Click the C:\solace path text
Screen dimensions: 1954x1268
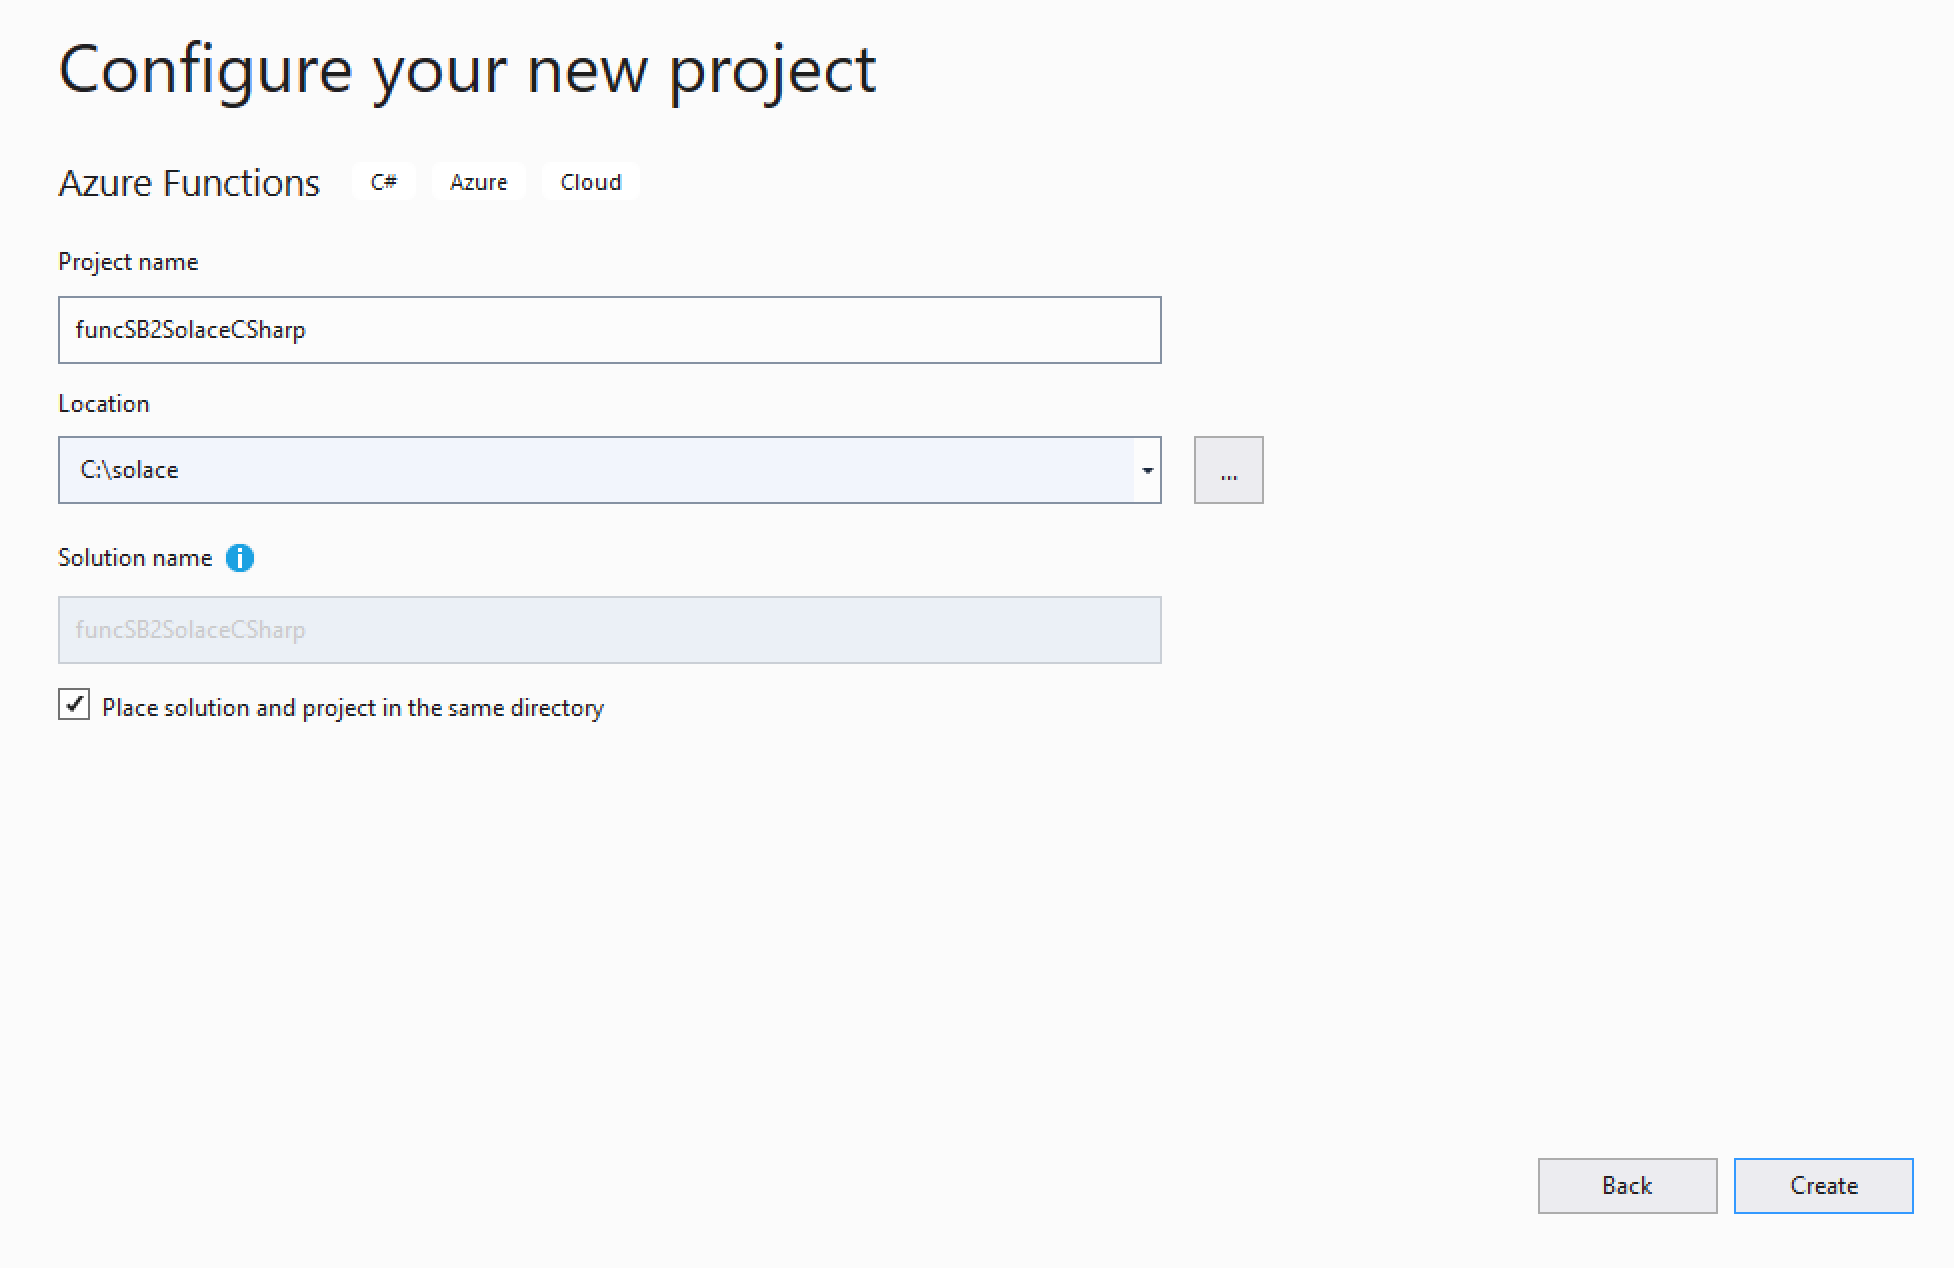click(x=130, y=470)
